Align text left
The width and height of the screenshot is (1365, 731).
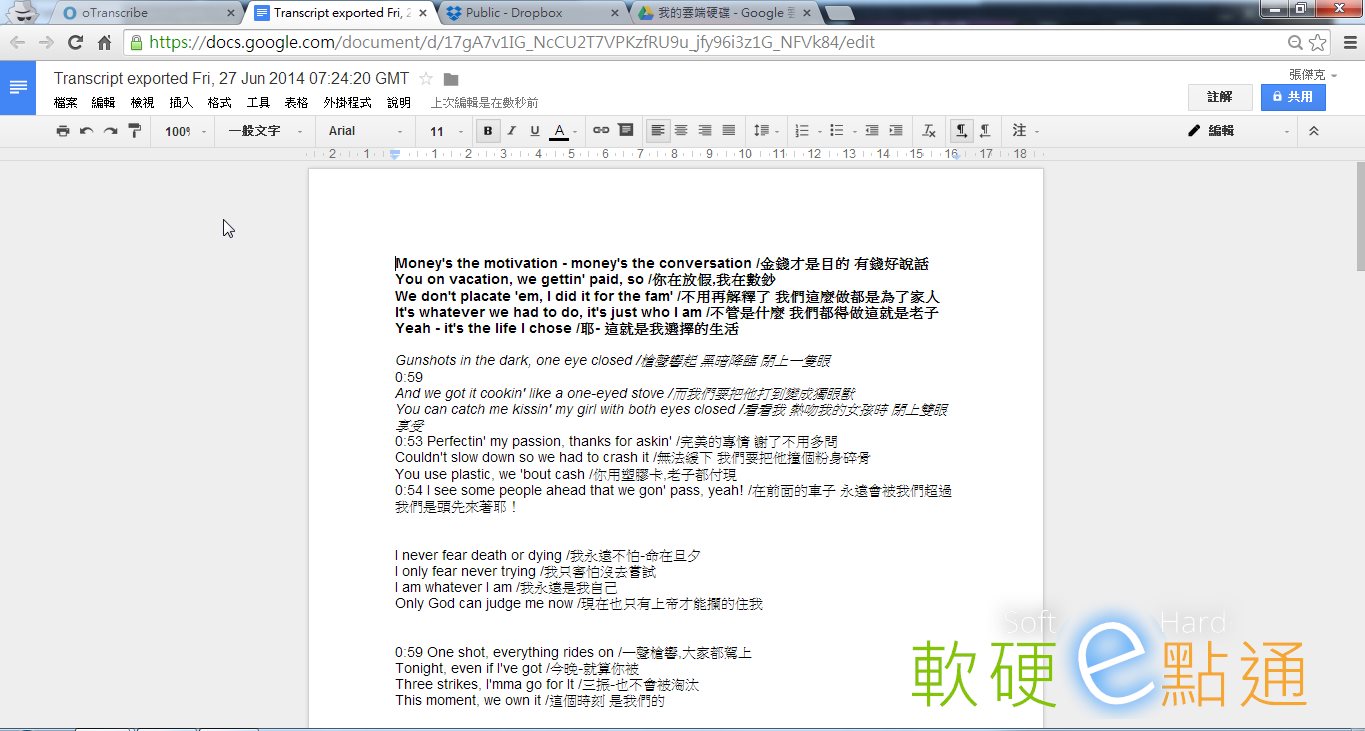657,131
